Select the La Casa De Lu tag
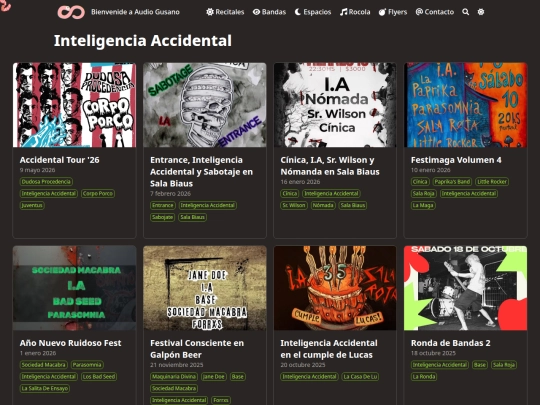 360,376
